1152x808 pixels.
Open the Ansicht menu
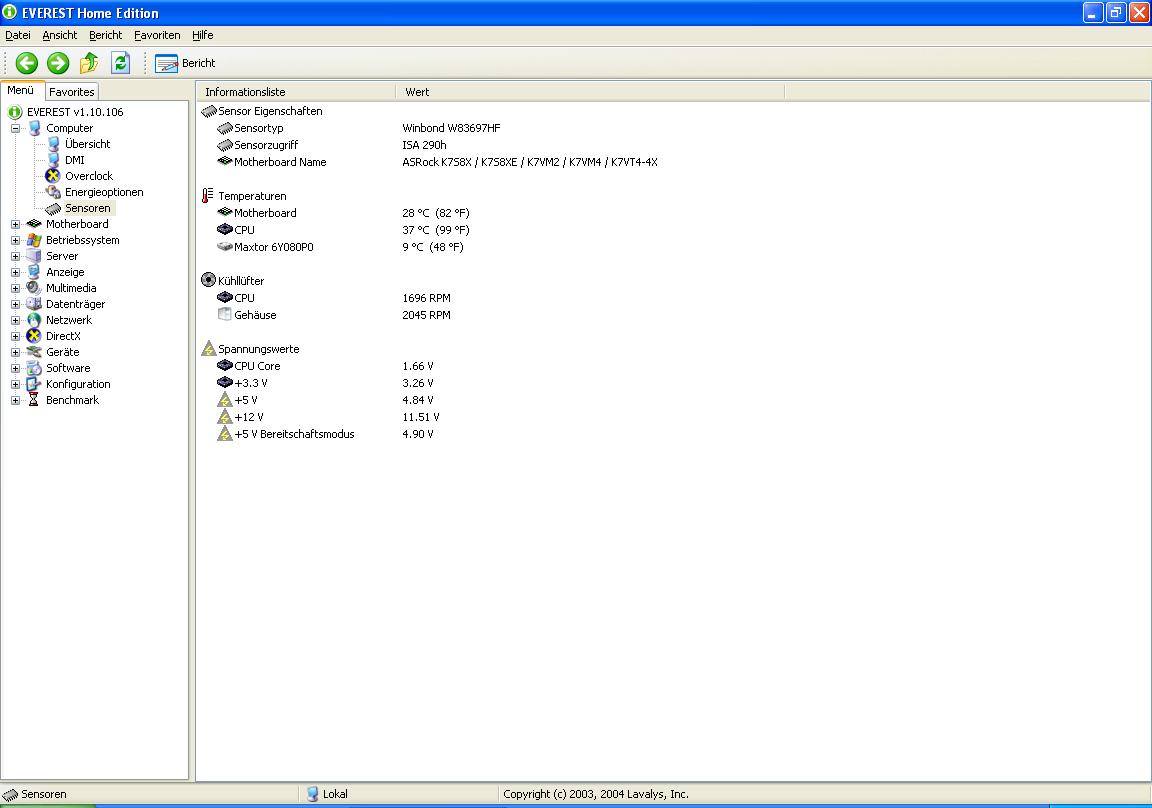(x=60, y=35)
